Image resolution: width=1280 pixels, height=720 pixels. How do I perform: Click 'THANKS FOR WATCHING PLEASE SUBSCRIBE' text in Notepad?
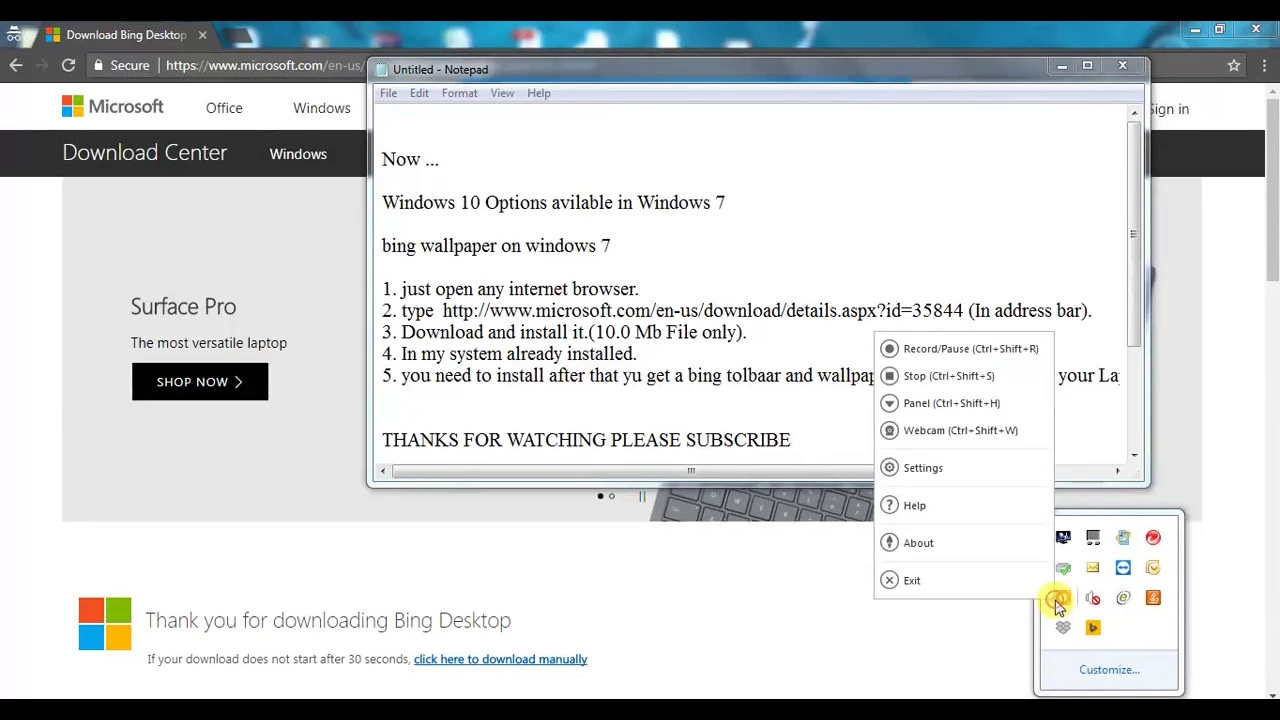[x=586, y=440]
